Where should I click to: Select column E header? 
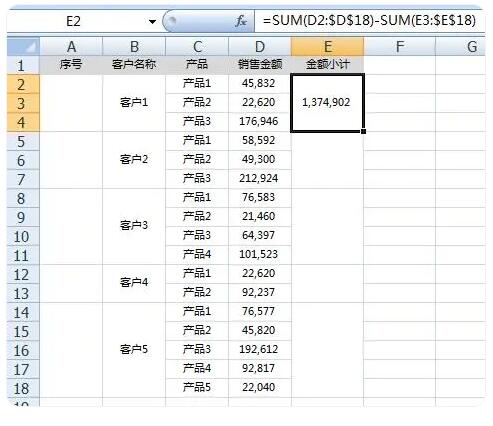pyautogui.click(x=327, y=46)
